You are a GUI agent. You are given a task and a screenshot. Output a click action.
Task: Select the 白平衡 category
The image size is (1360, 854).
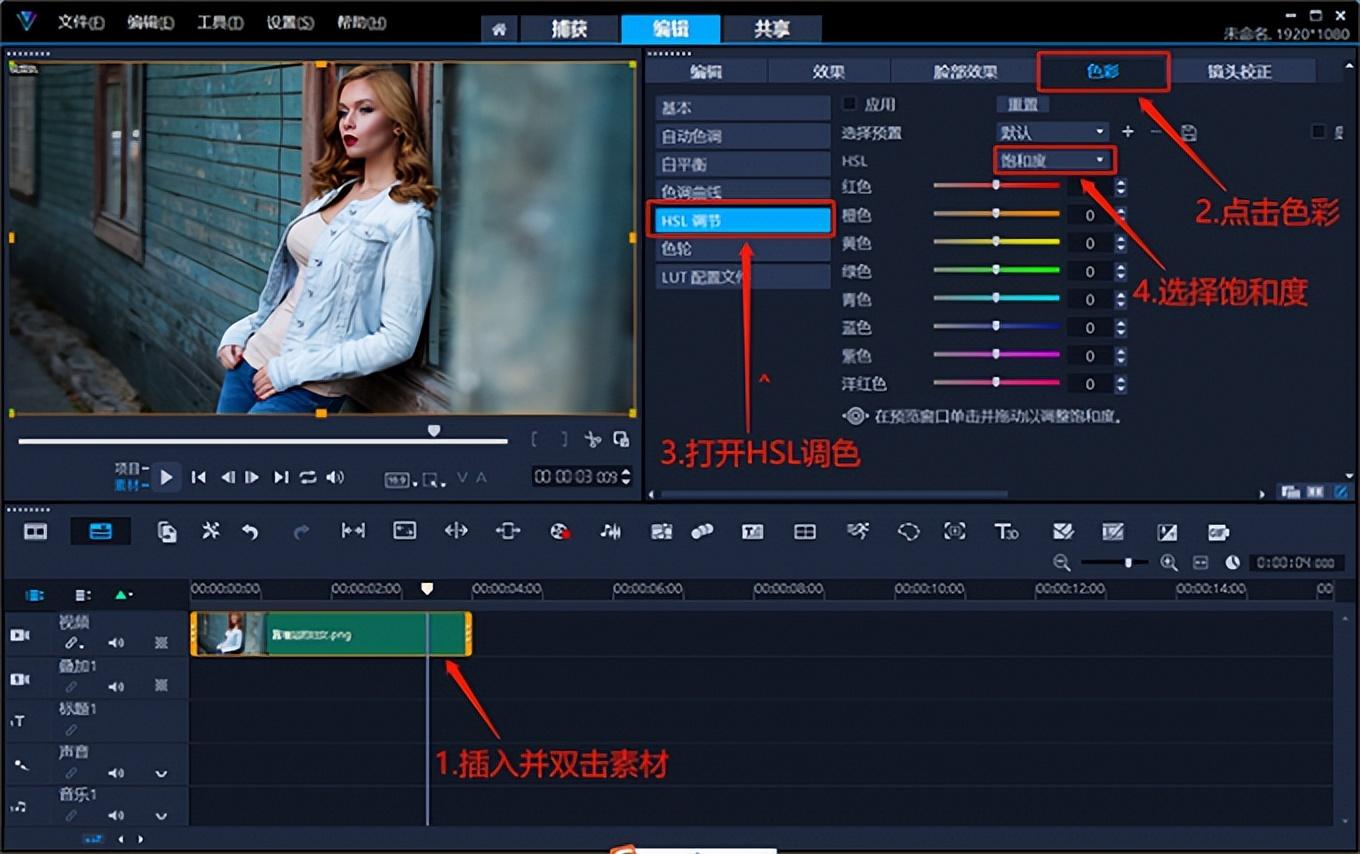tap(743, 164)
